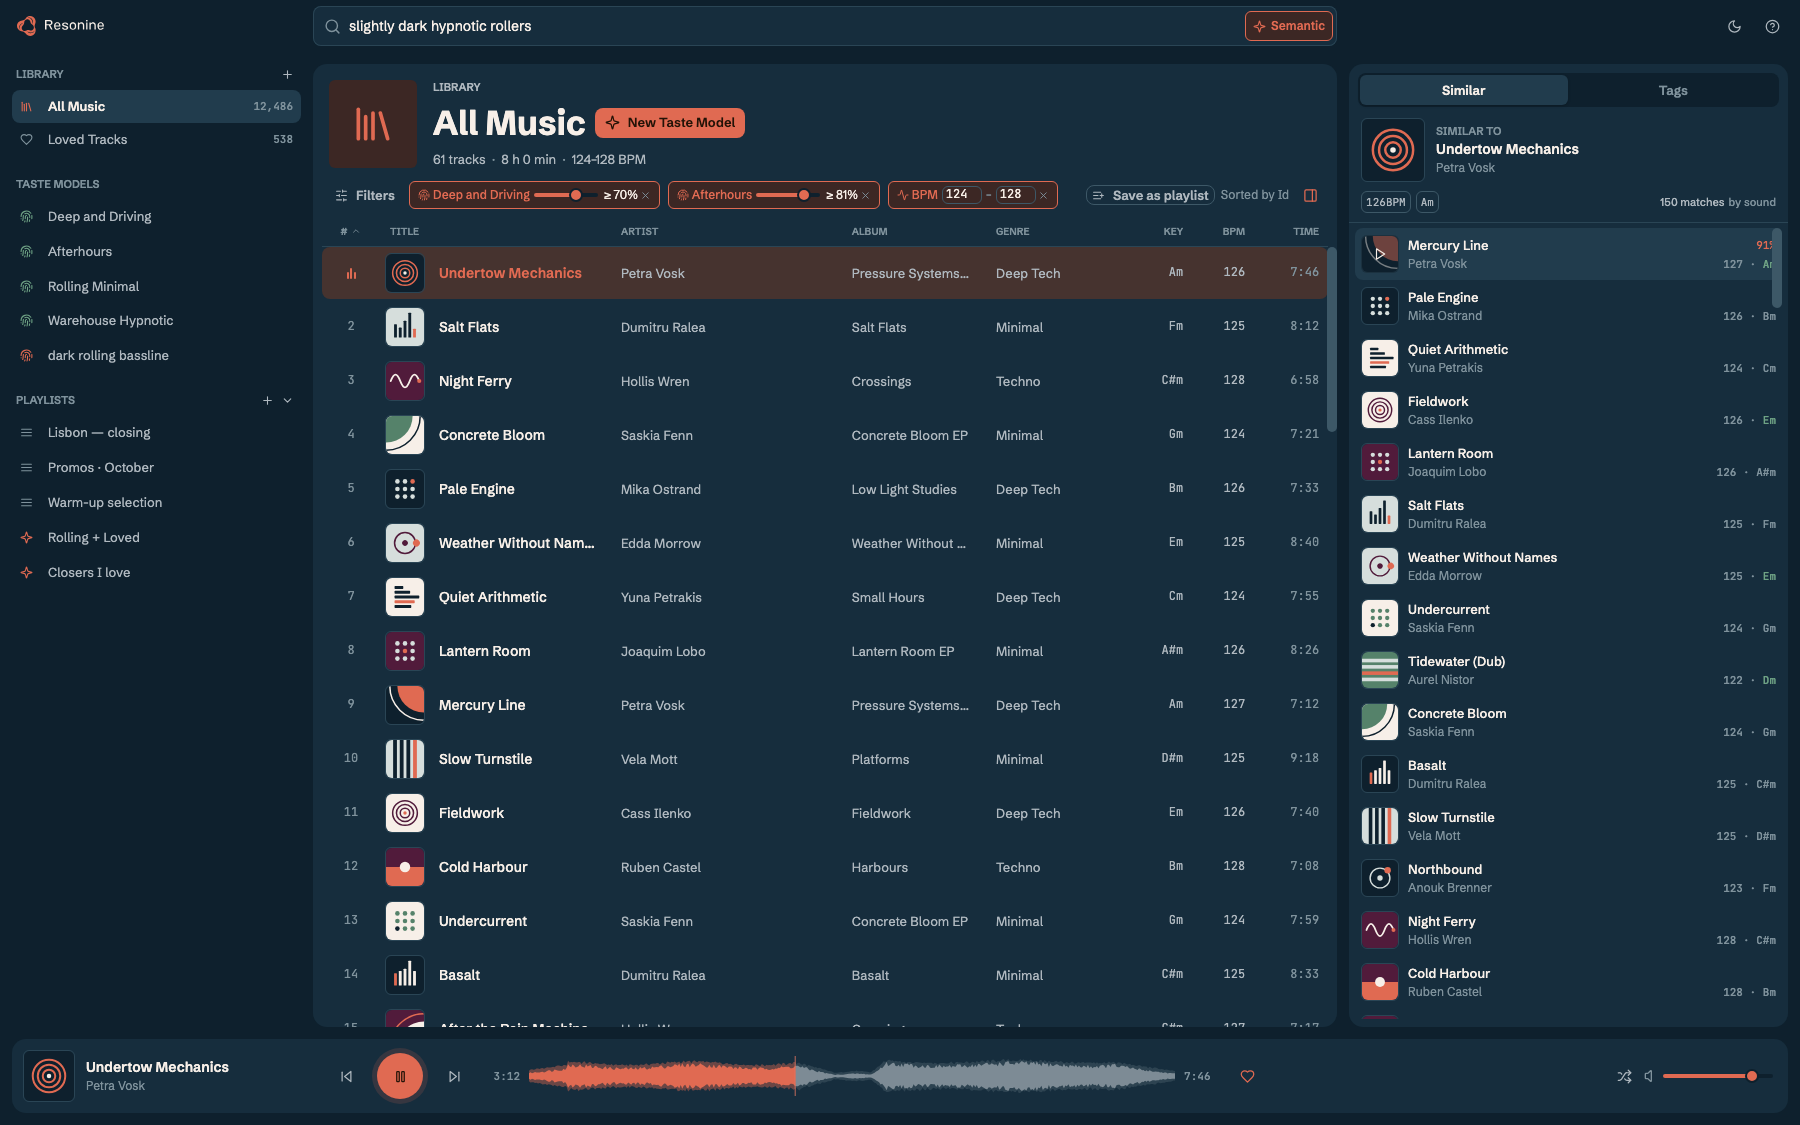Collapse the Playlists section chevron
The image size is (1800, 1125).
(288, 400)
